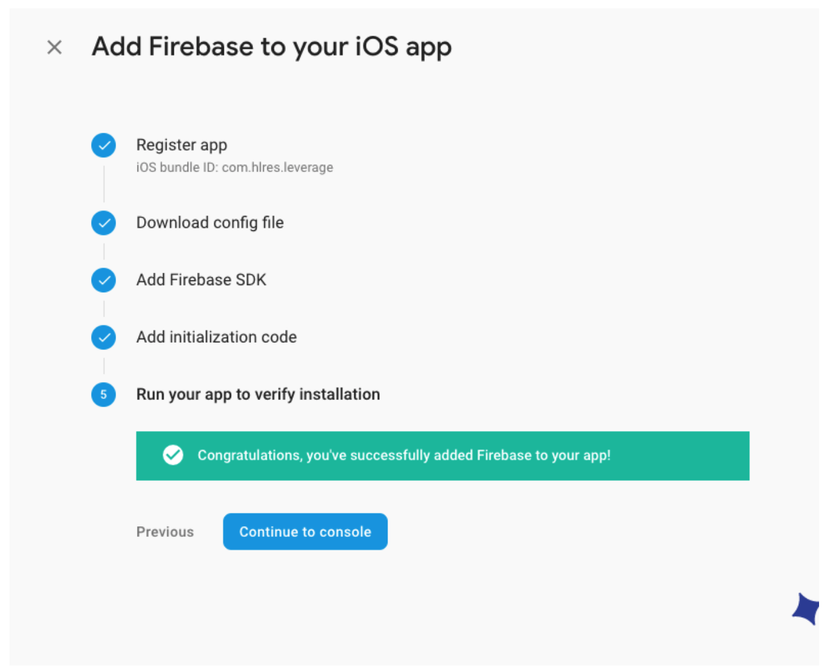Expand the Download config file step
The height and width of the screenshot is (669, 825).
pyautogui.click(x=210, y=223)
